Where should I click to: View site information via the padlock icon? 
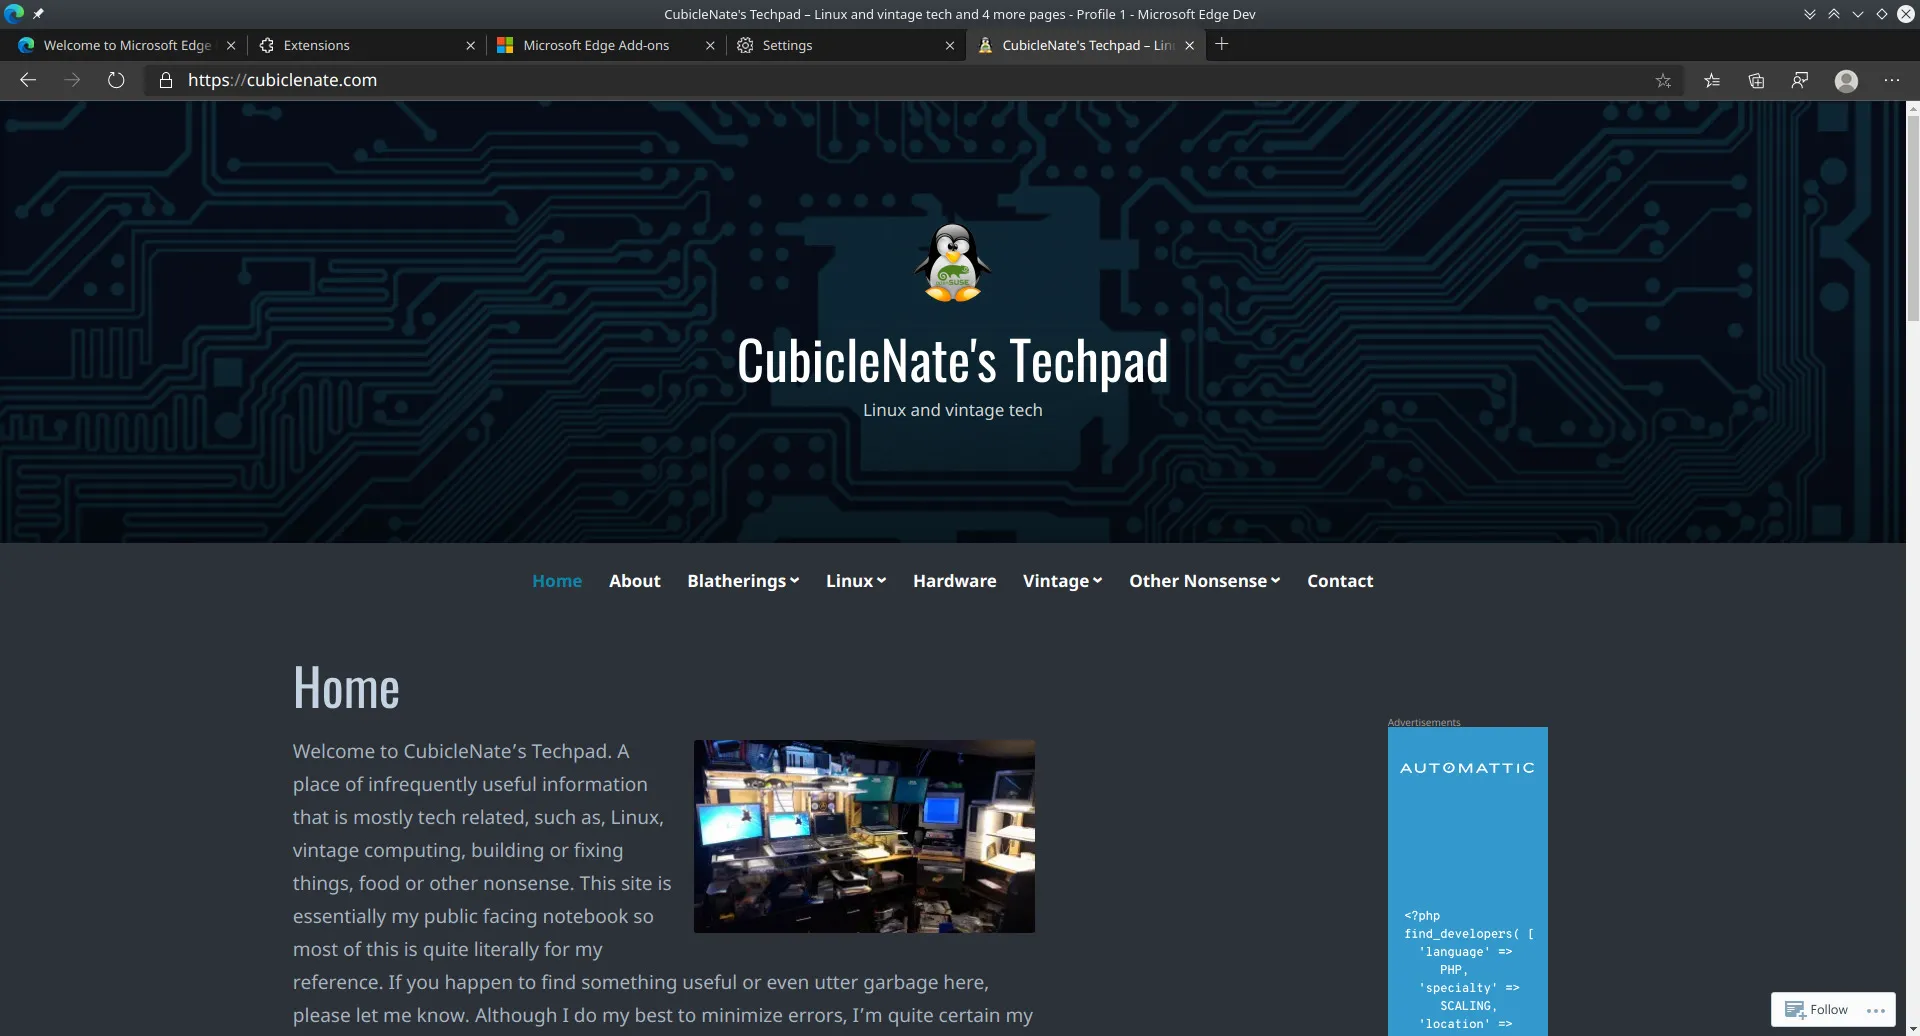tap(166, 80)
